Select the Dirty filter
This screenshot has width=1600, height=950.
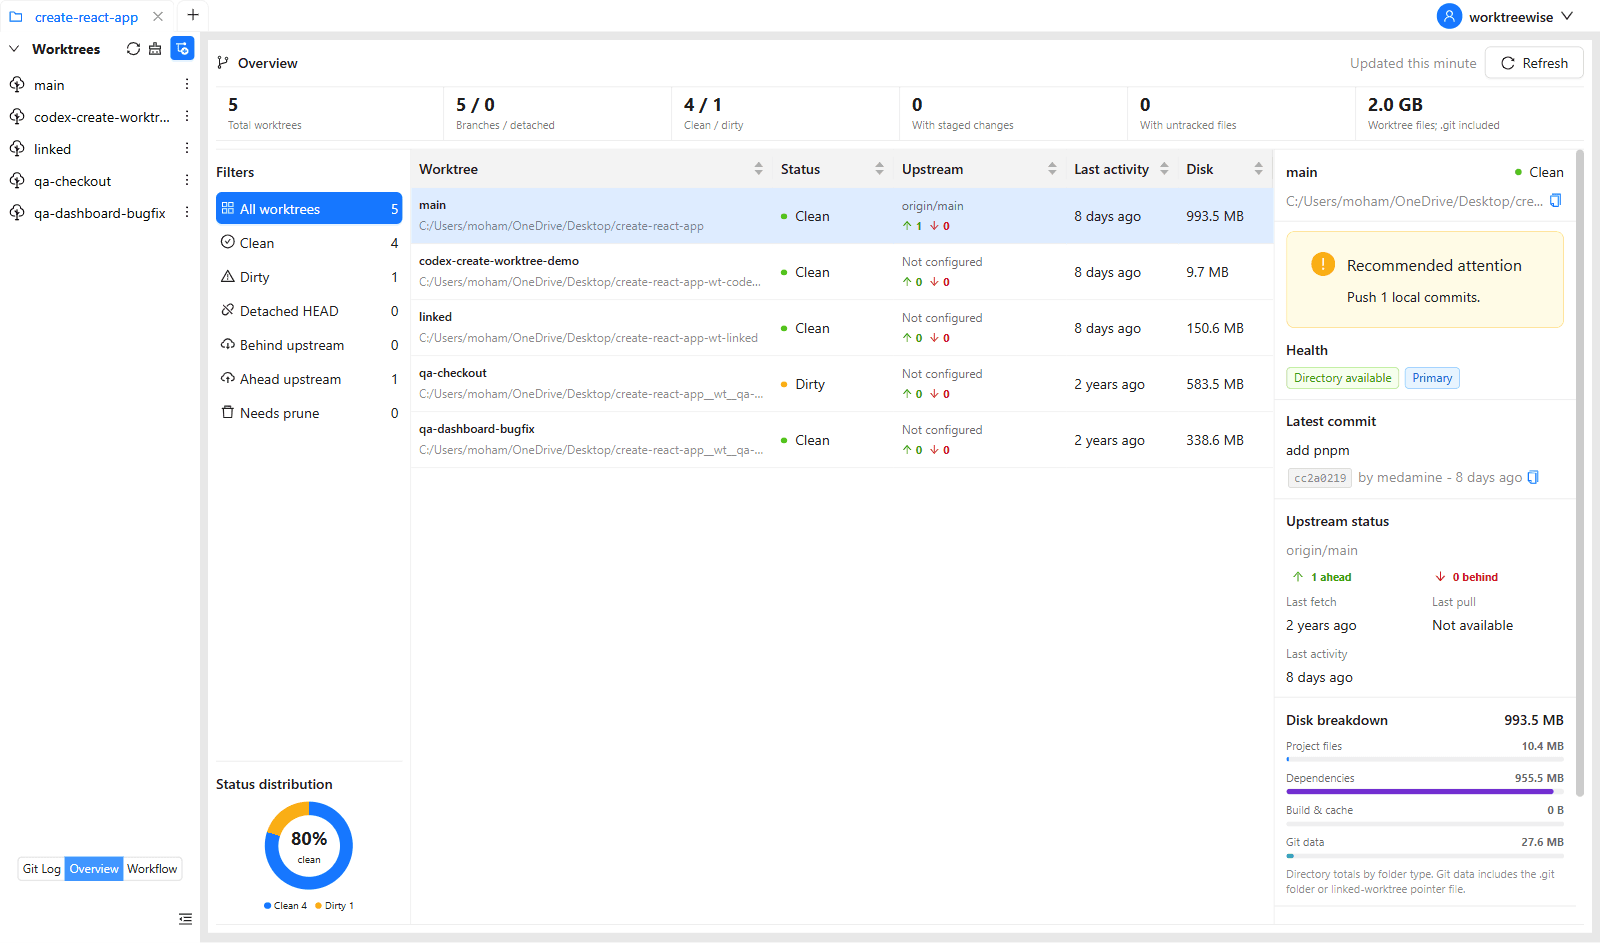tap(309, 277)
